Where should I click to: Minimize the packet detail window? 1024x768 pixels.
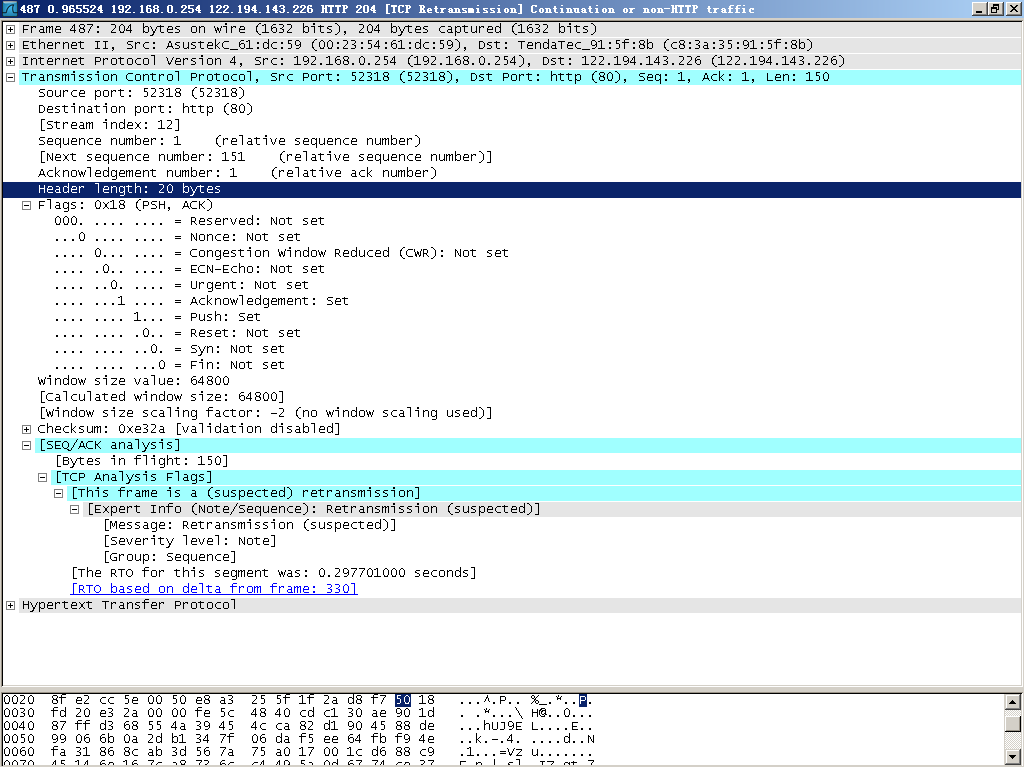click(979, 9)
